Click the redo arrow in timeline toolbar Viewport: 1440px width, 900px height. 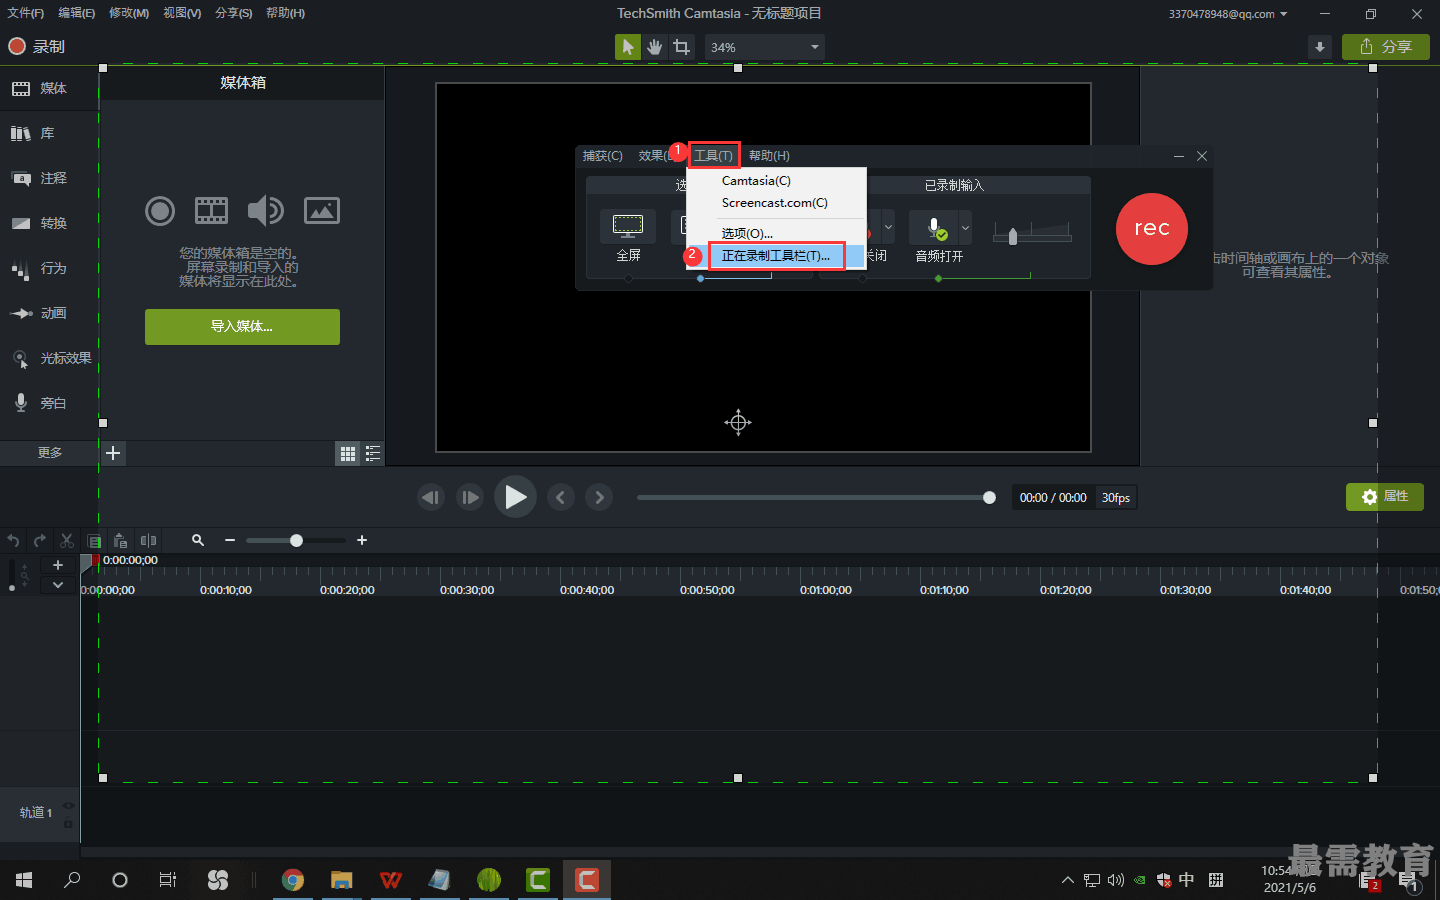pos(40,540)
